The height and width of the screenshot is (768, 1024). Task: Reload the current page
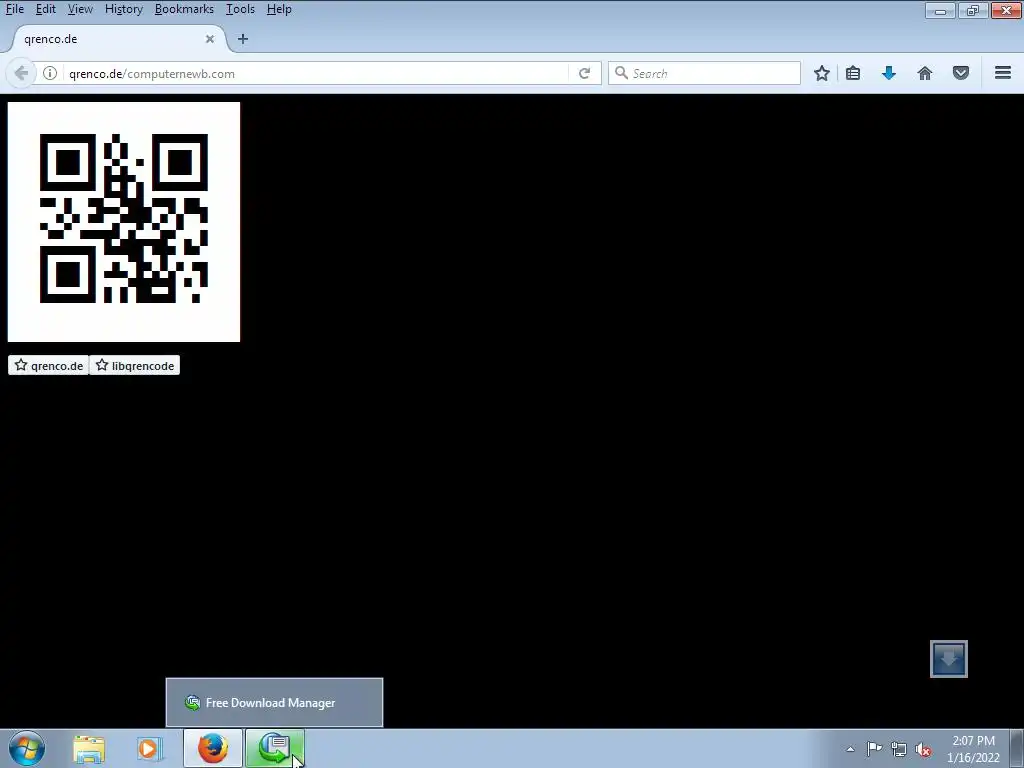pyautogui.click(x=584, y=73)
